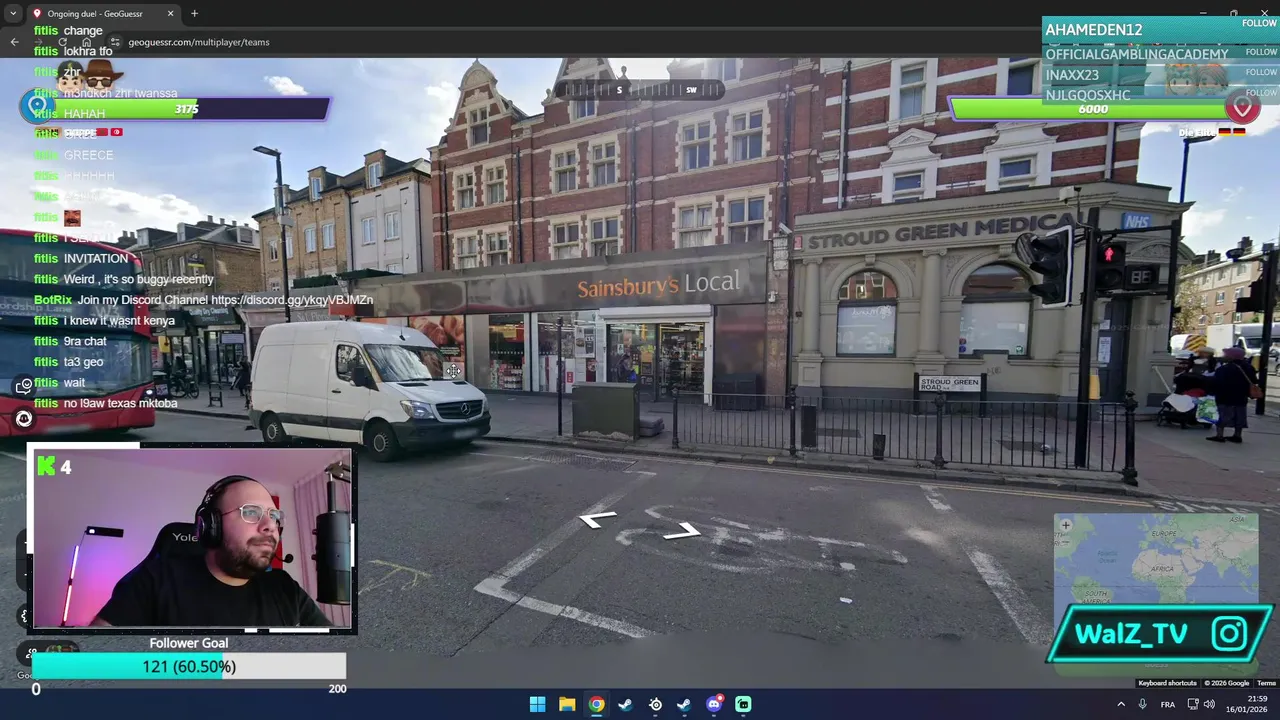Open the white gear icon in the taskbar
The width and height of the screenshot is (1280, 720).
click(x=655, y=704)
